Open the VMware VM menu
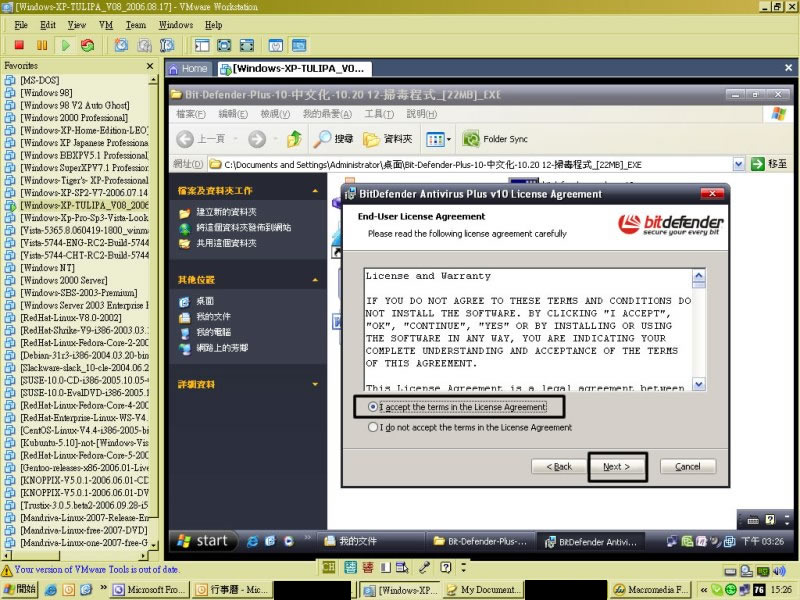 (x=106, y=25)
